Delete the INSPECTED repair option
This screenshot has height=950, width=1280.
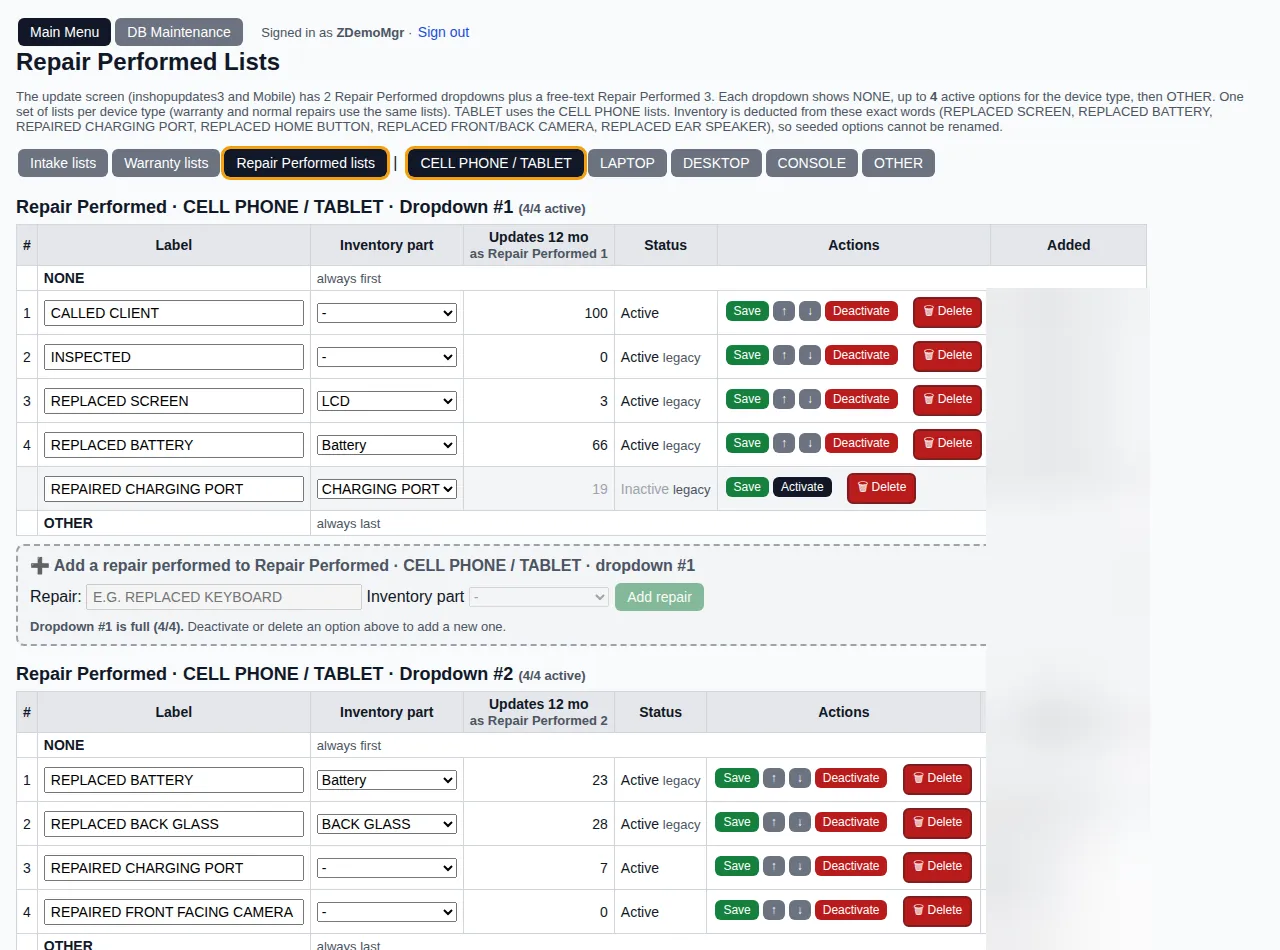coord(947,356)
